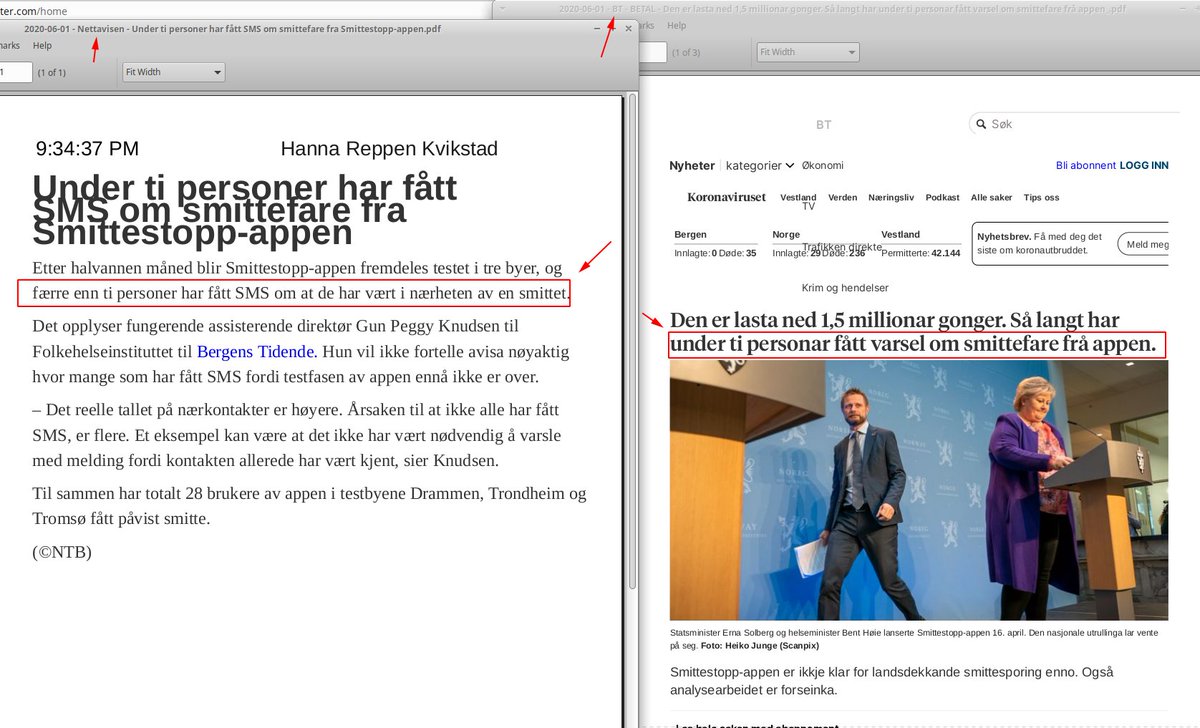Go to the Nyheter section
This screenshot has height=728, width=1200.
click(x=692, y=165)
